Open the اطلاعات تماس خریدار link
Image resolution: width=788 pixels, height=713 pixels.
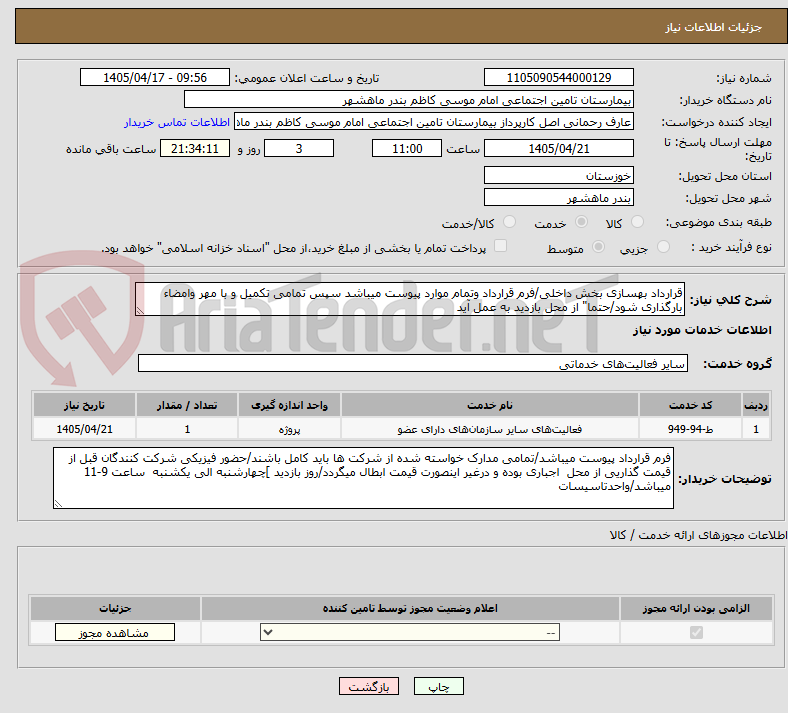coord(177,122)
